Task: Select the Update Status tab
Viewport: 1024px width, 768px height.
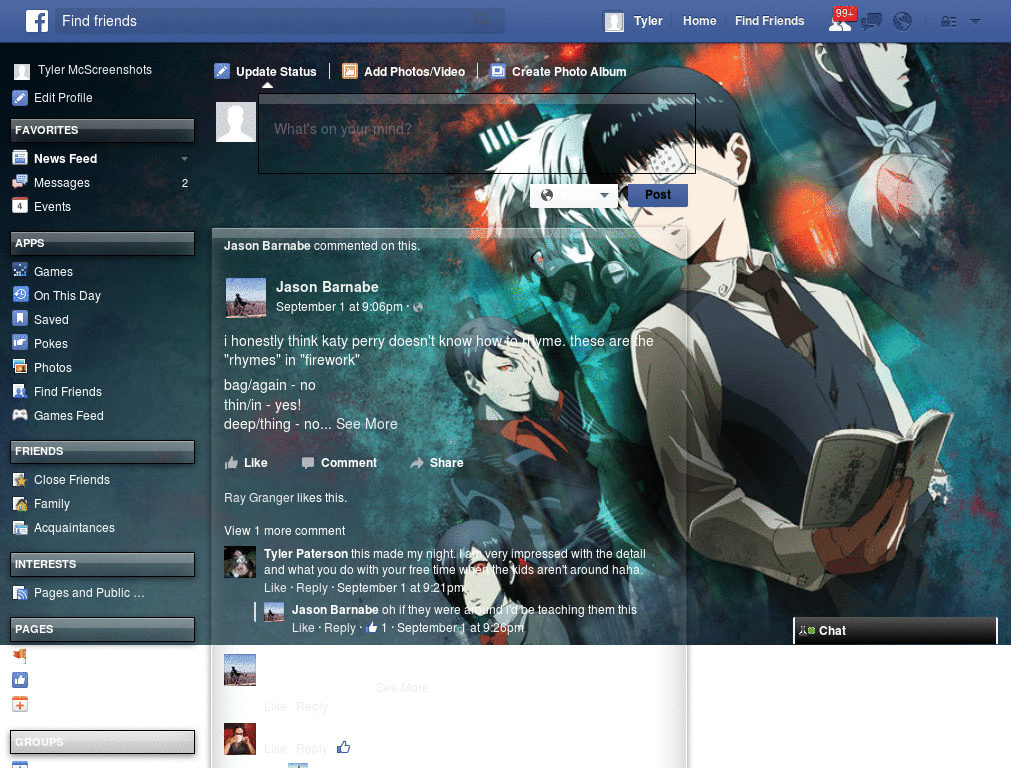Action: click(x=266, y=71)
